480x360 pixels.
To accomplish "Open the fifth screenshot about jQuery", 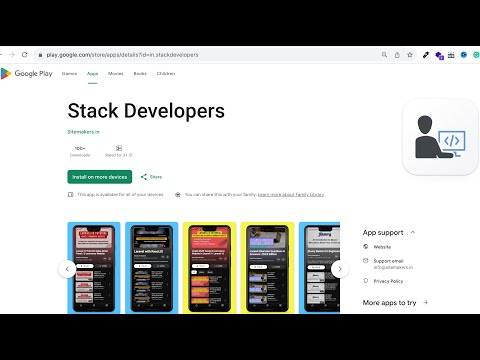I will 319,268.
